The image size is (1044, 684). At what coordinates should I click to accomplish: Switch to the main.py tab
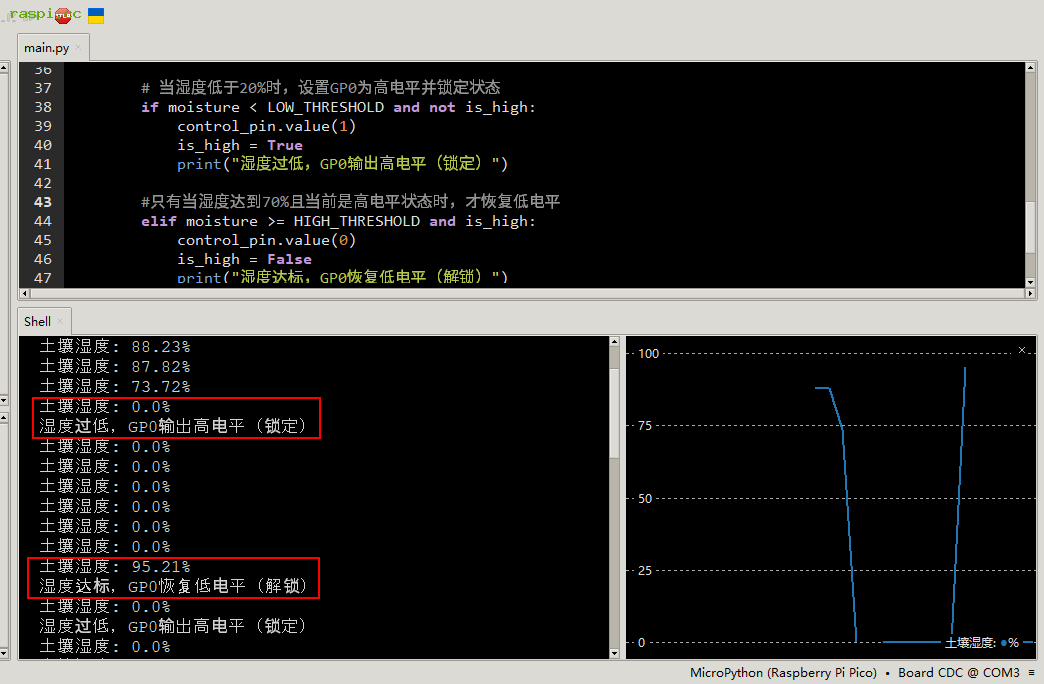pyautogui.click(x=46, y=47)
